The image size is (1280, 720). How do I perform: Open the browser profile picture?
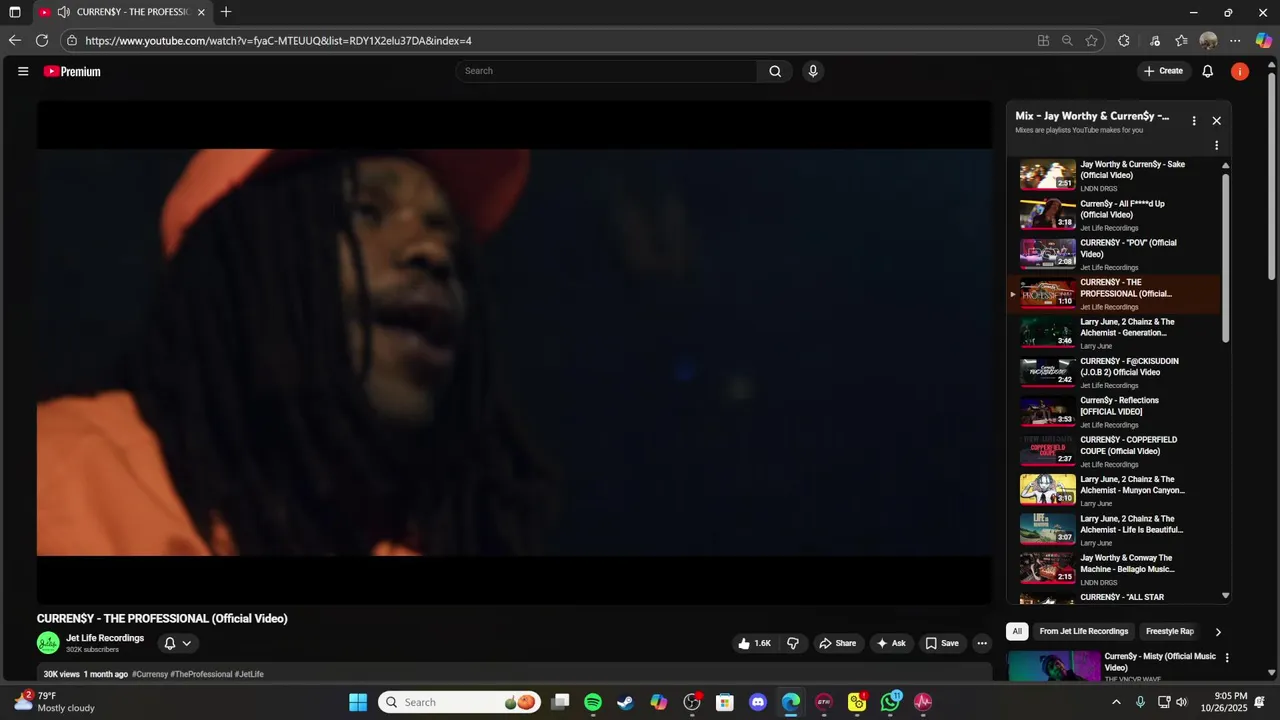pos(1208,41)
